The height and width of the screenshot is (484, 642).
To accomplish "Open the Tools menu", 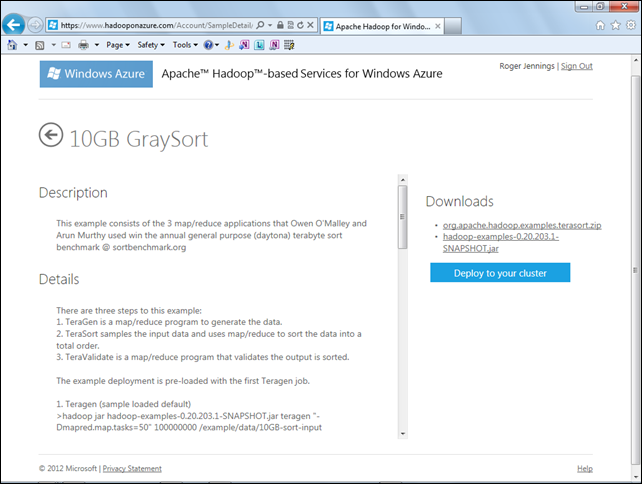I will 185,45.
